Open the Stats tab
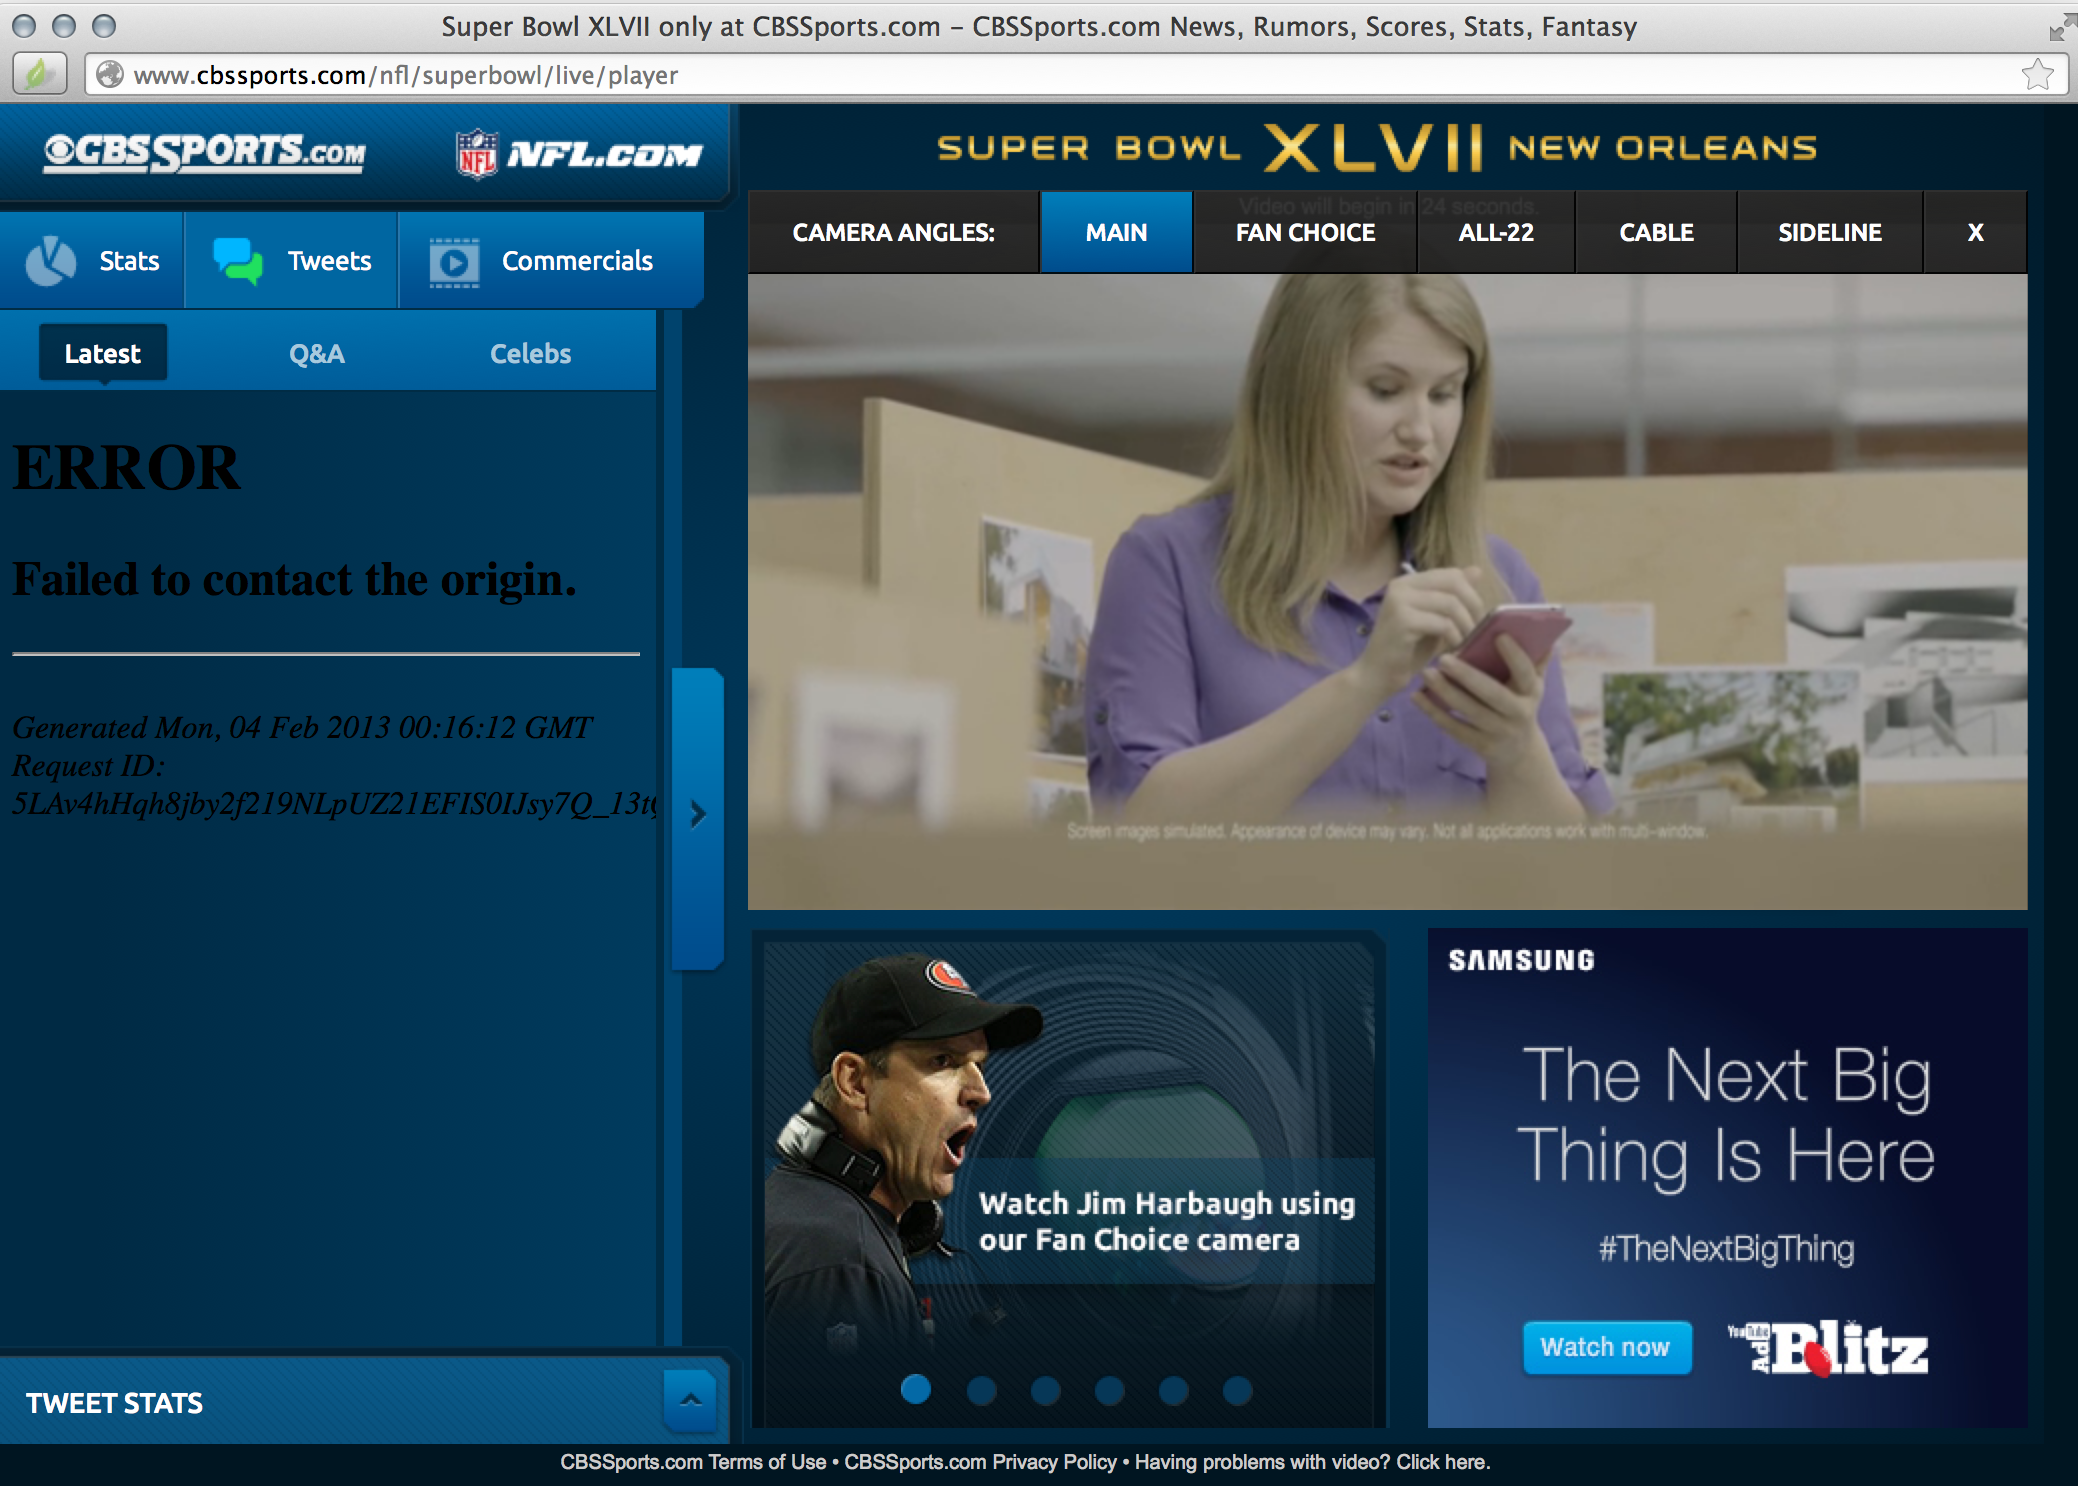This screenshot has width=2078, height=1486. pyautogui.click(x=92, y=260)
